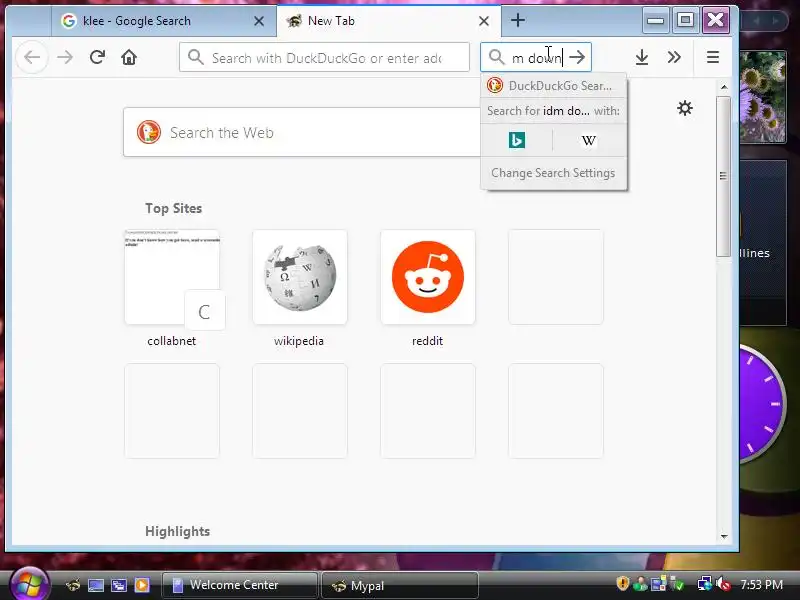800x600 pixels.
Task: Click the forward navigation arrow
Action: pyautogui.click(x=65, y=57)
